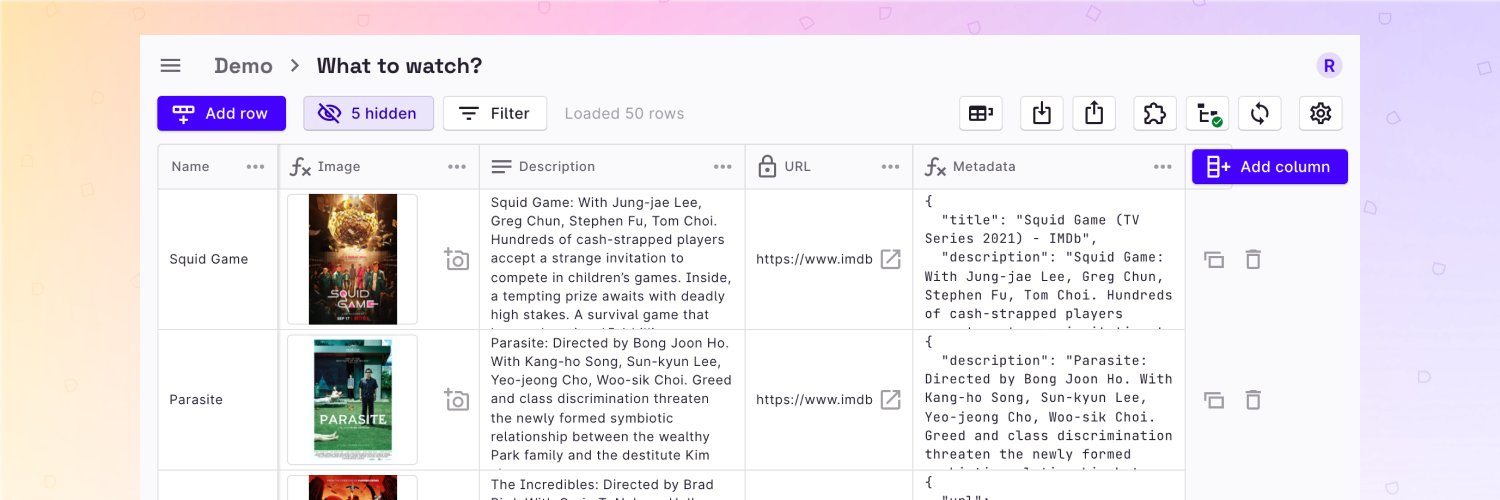
Task: Open table settings gear icon
Action: 1321,113
